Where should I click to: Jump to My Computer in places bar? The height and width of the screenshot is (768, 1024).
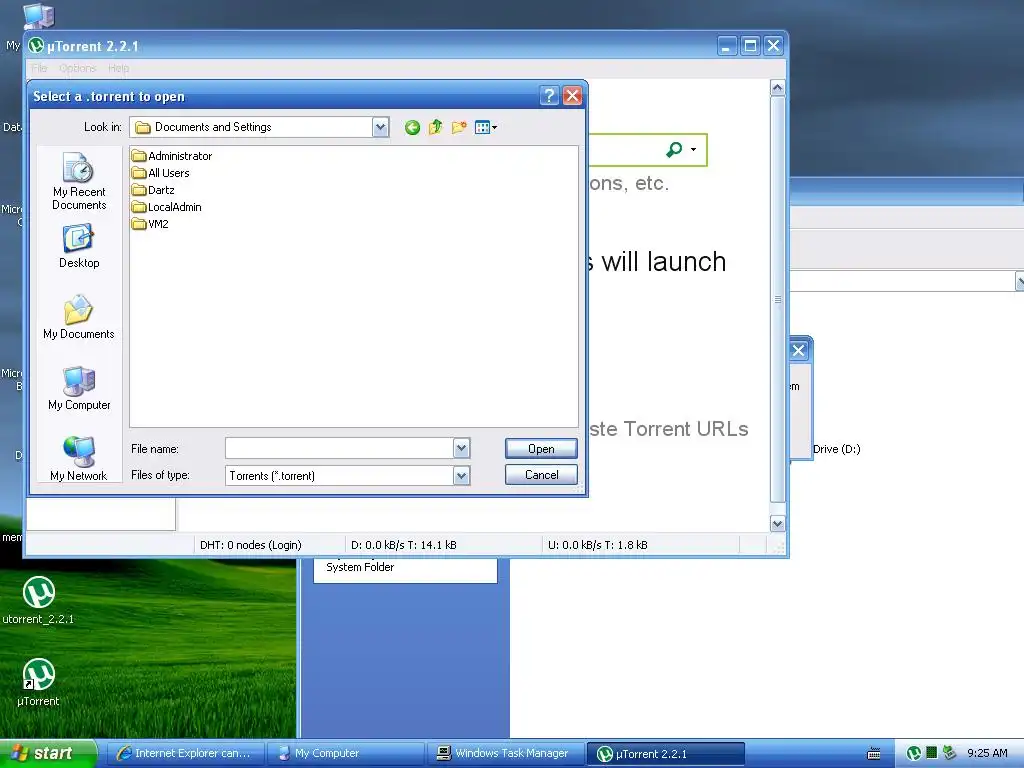79,389
